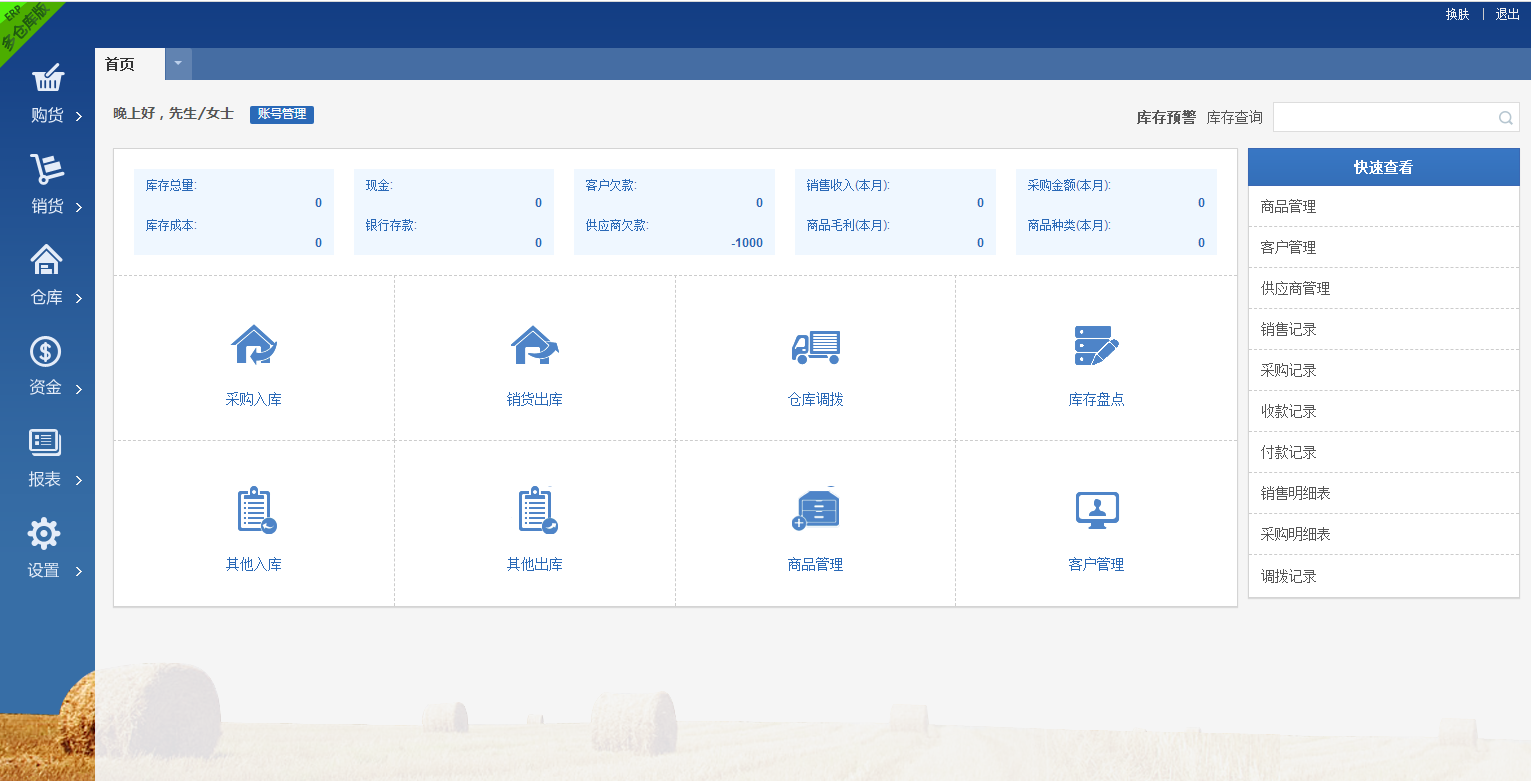Expand the 销售 sidebar section
This screenshot has width=1531, height=781.
[75, 206]
